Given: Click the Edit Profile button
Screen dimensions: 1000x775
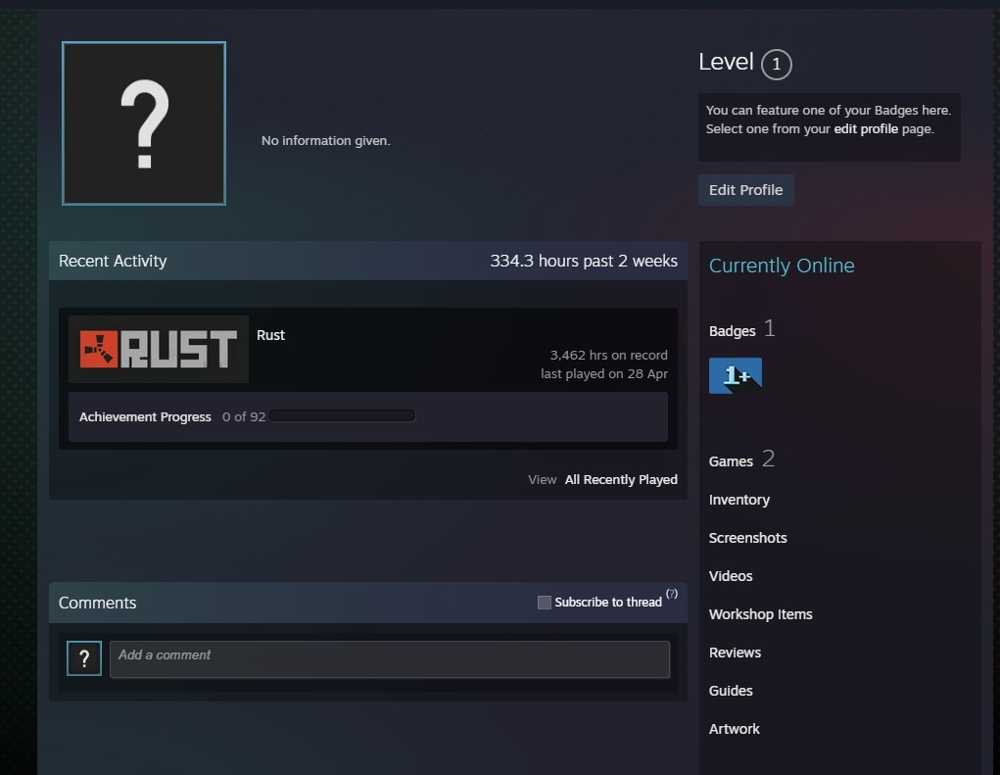Looking at the screenshot, I should (746, 190).
